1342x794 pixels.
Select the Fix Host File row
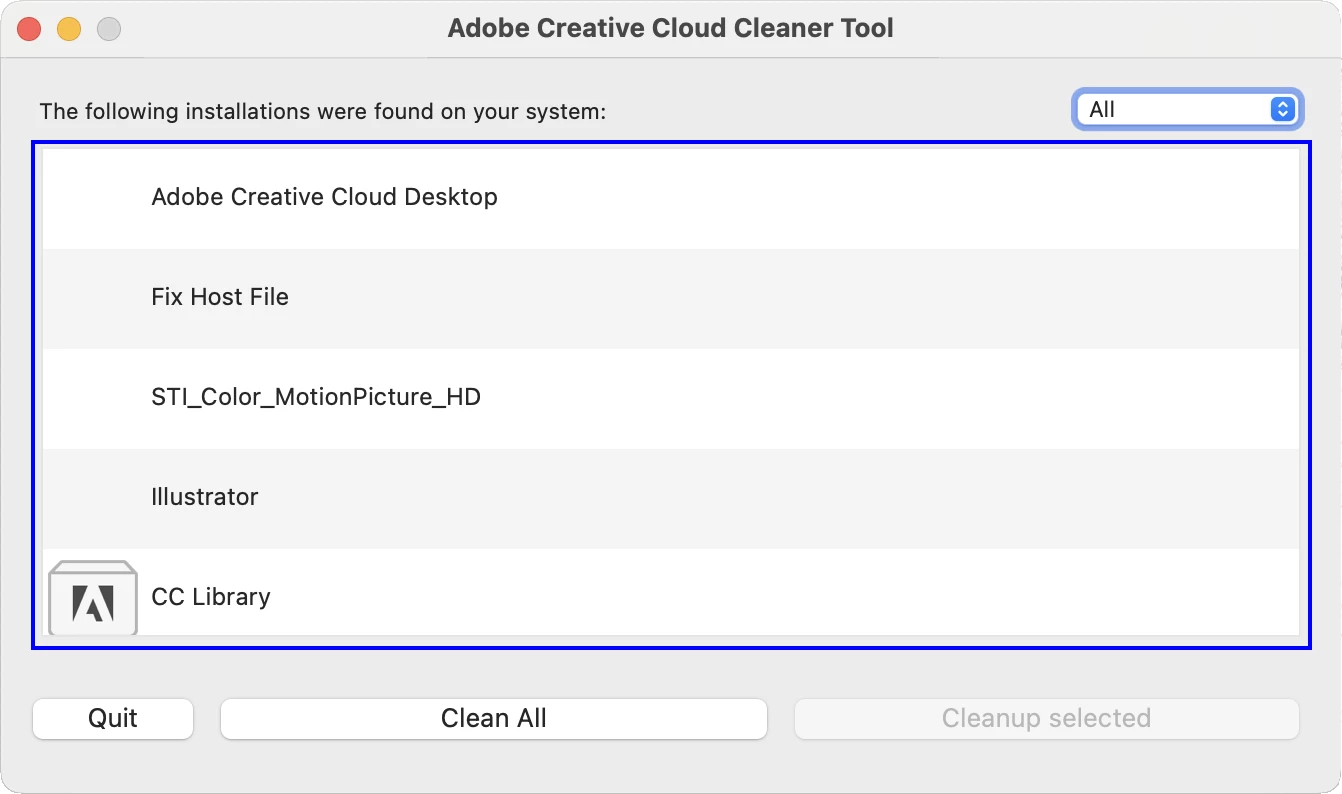click(670, 298)
